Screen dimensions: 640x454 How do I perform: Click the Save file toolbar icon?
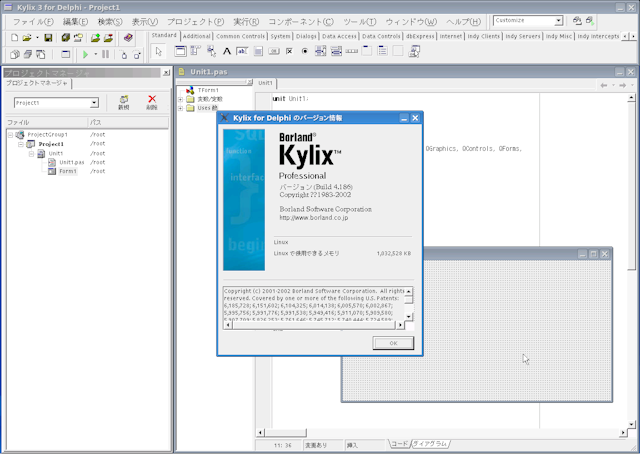tap(47, 37)
